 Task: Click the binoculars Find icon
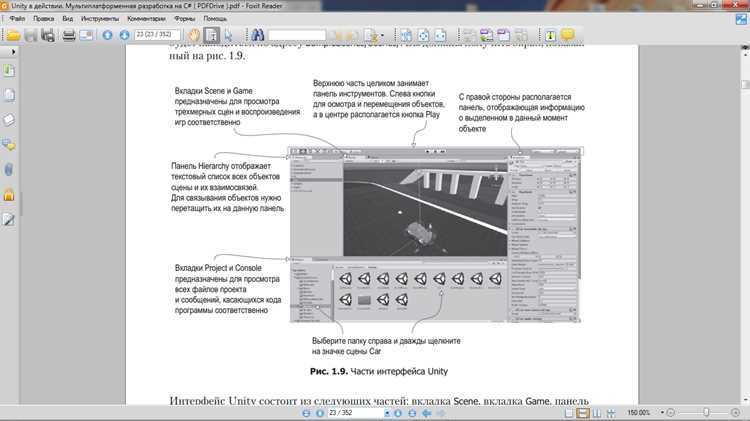pos(258,35)
